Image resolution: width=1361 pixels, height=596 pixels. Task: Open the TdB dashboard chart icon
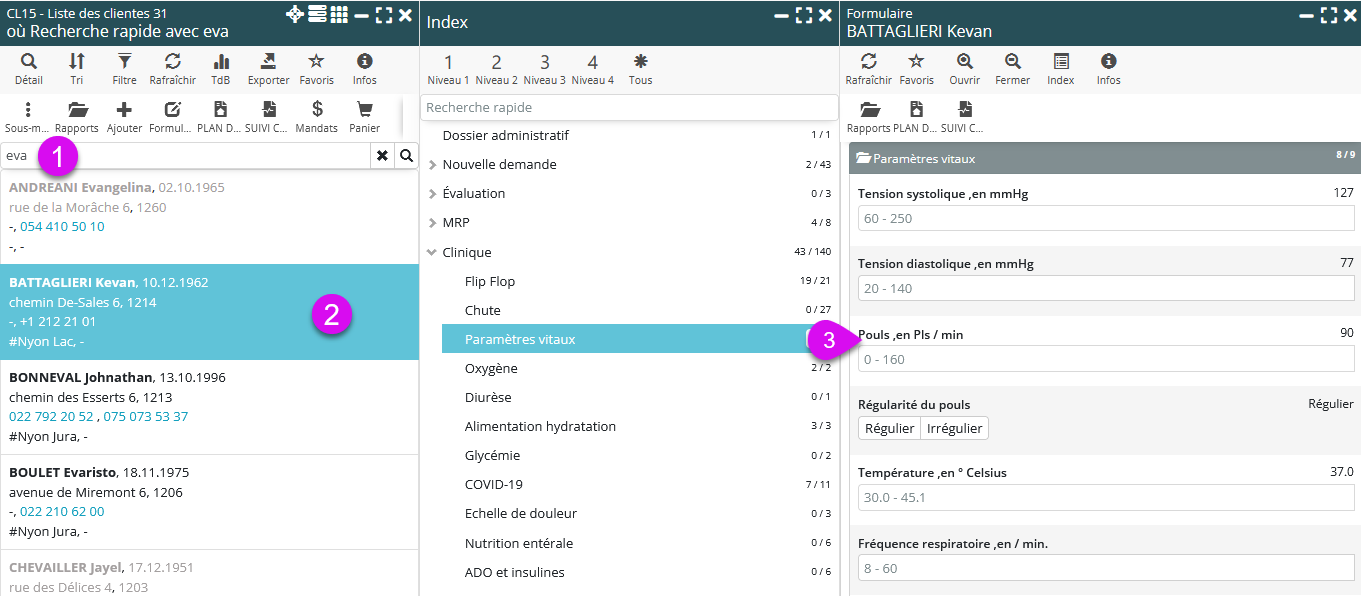(x=221, y=68)
